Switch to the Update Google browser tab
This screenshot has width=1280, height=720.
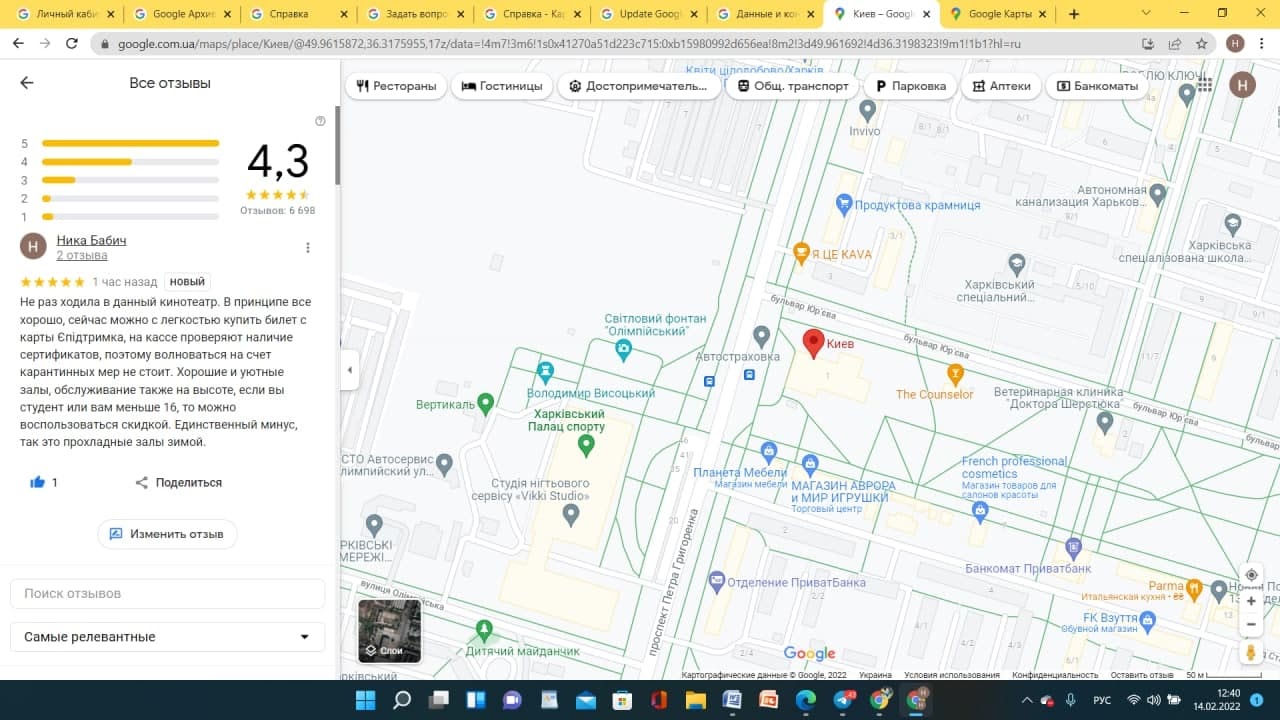point(649,14)
